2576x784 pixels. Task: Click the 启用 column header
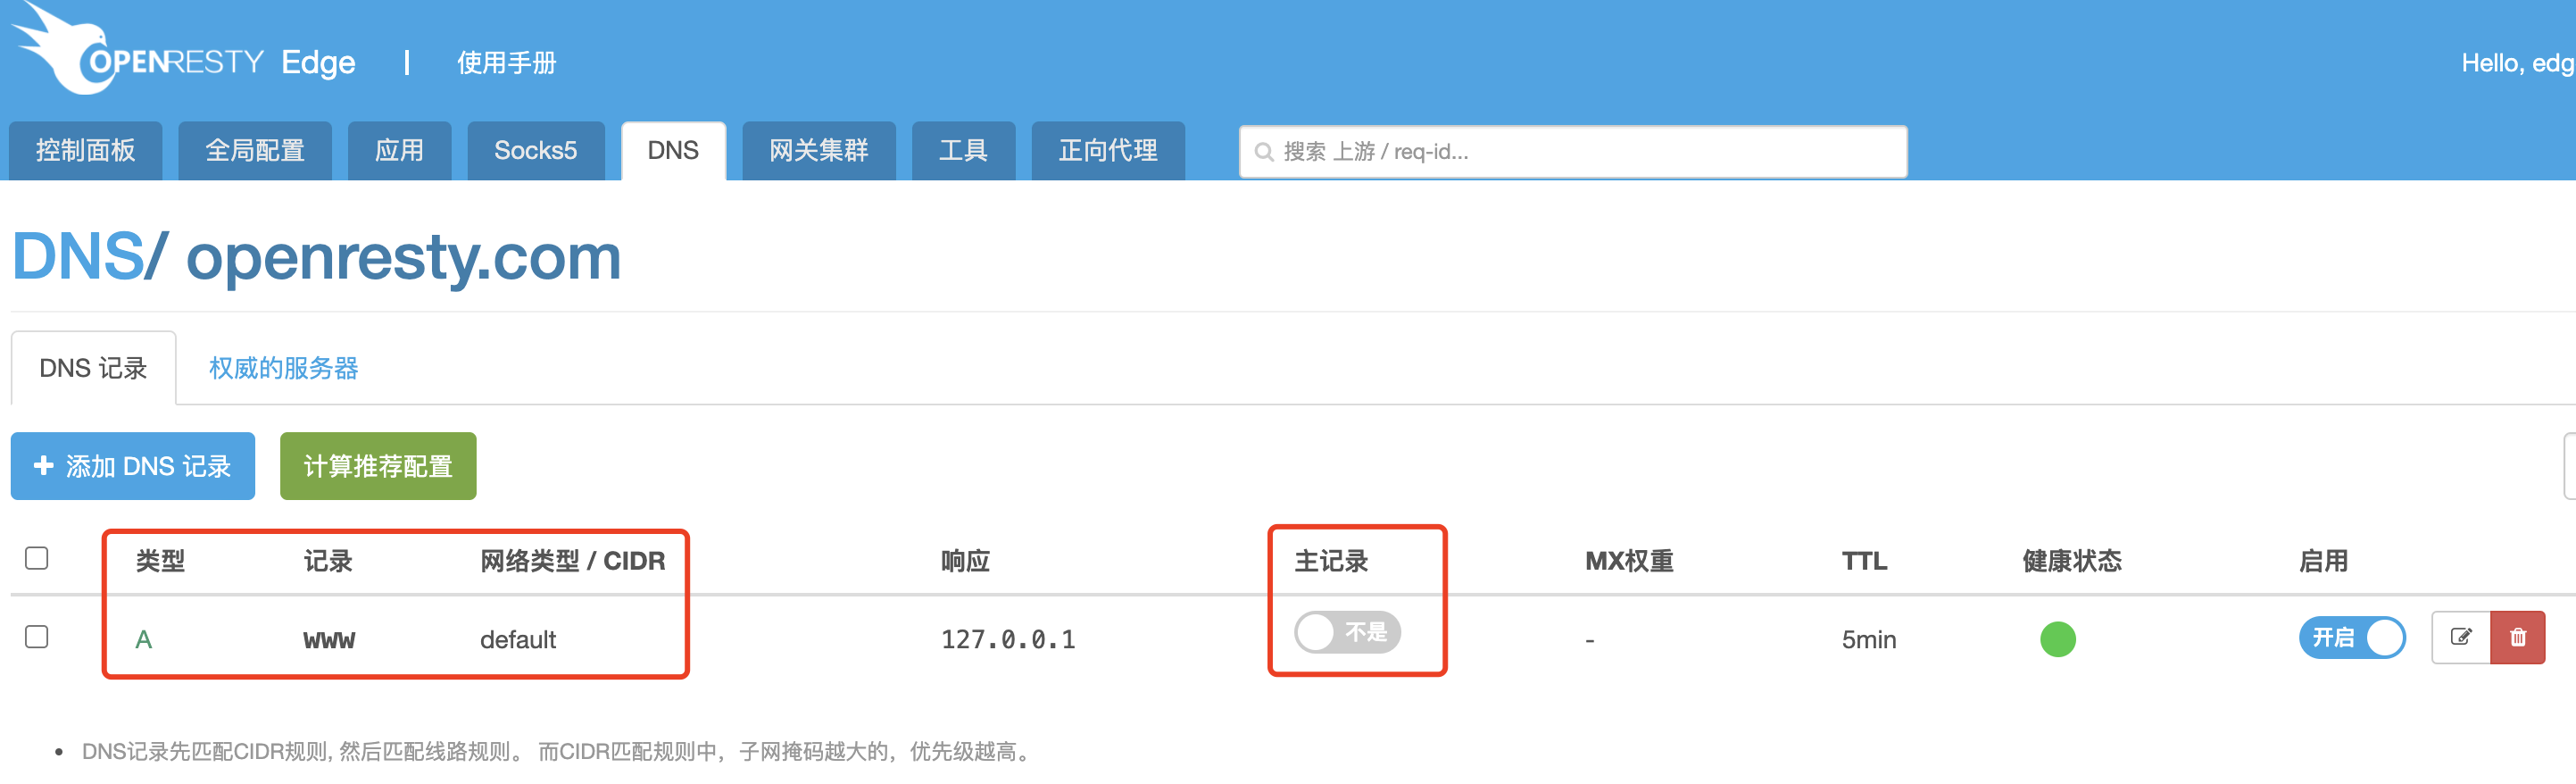(x=2324, y=561)
